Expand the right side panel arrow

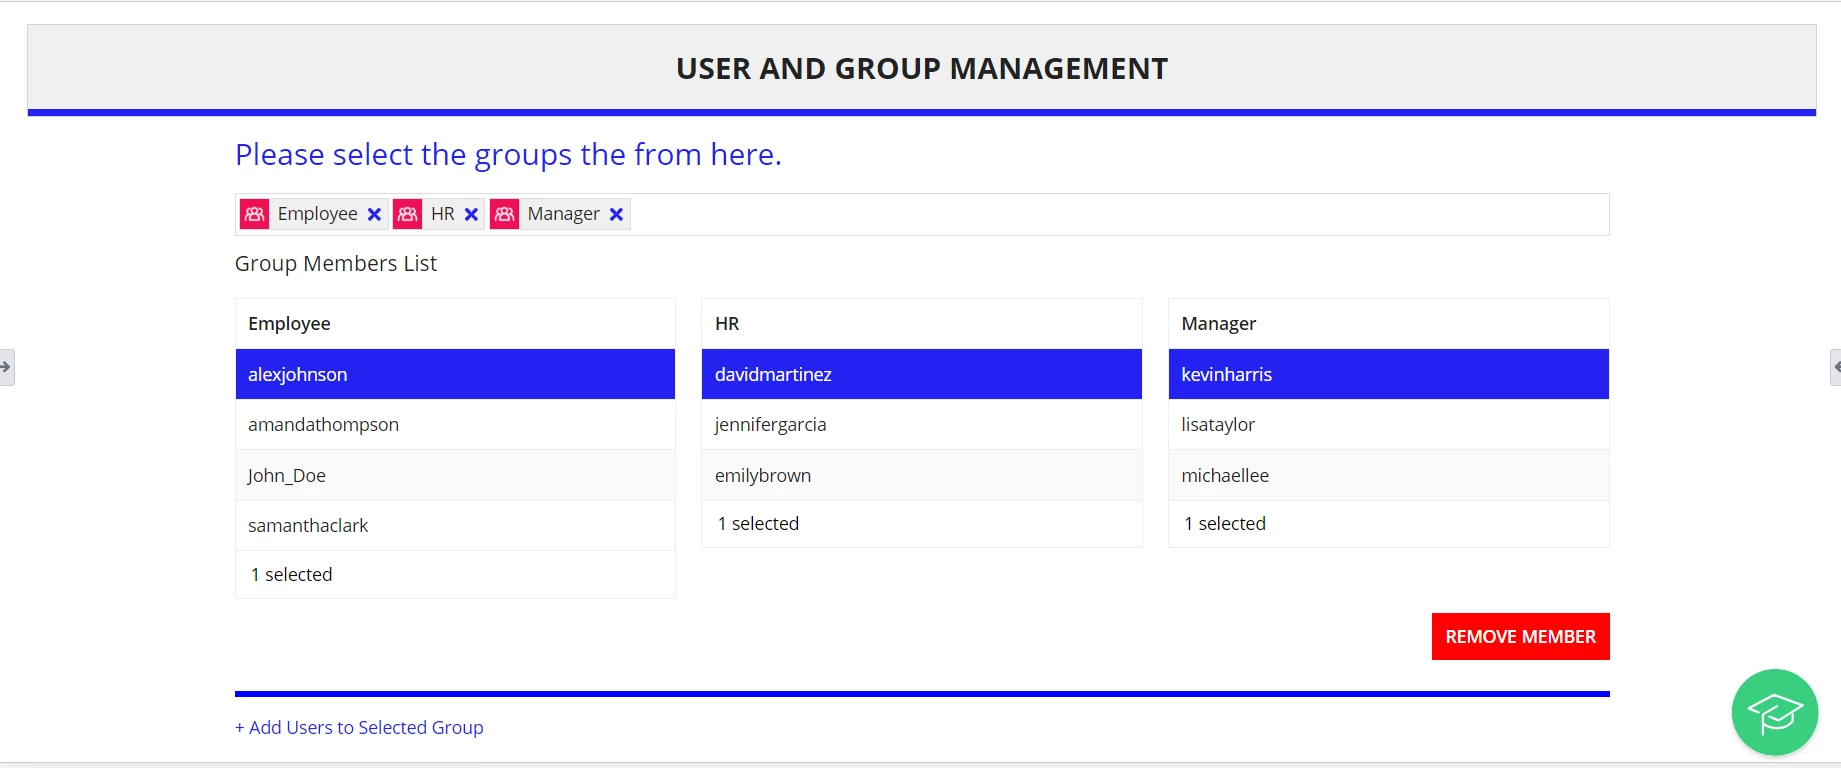click(x=1835, y=367)
